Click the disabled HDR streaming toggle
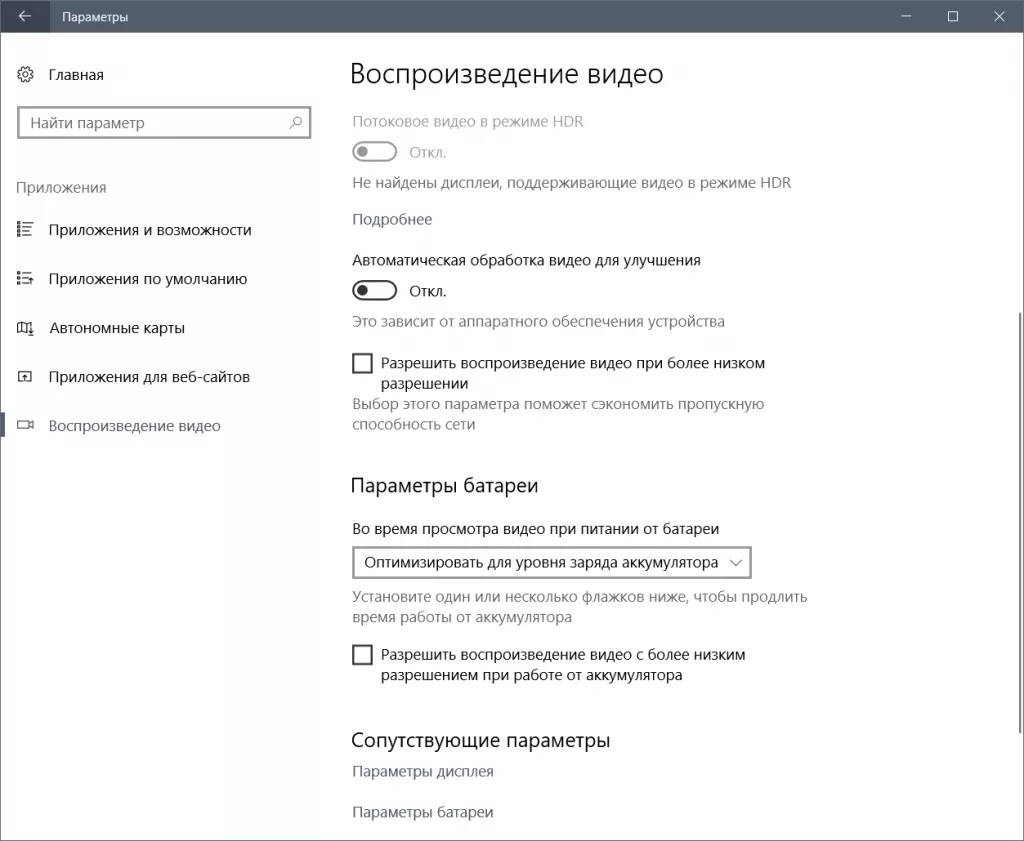 [x=375, y=151]
